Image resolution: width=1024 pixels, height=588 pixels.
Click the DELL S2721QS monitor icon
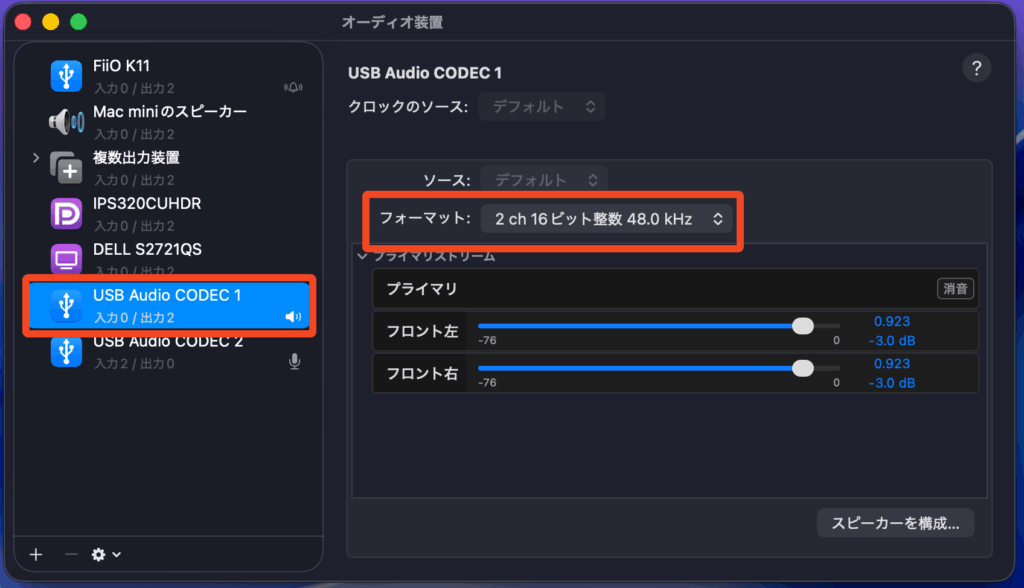coord(66,260)
